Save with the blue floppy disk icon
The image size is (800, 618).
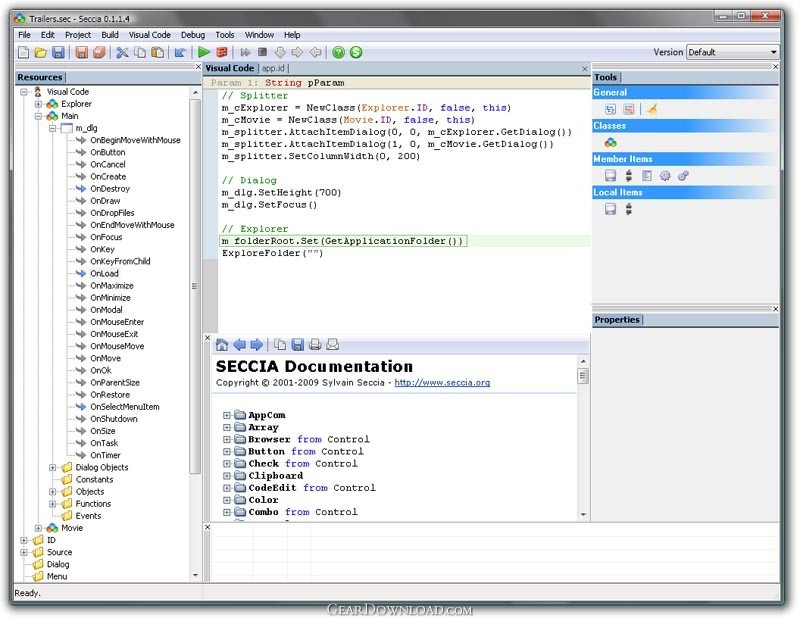point(58,52)
